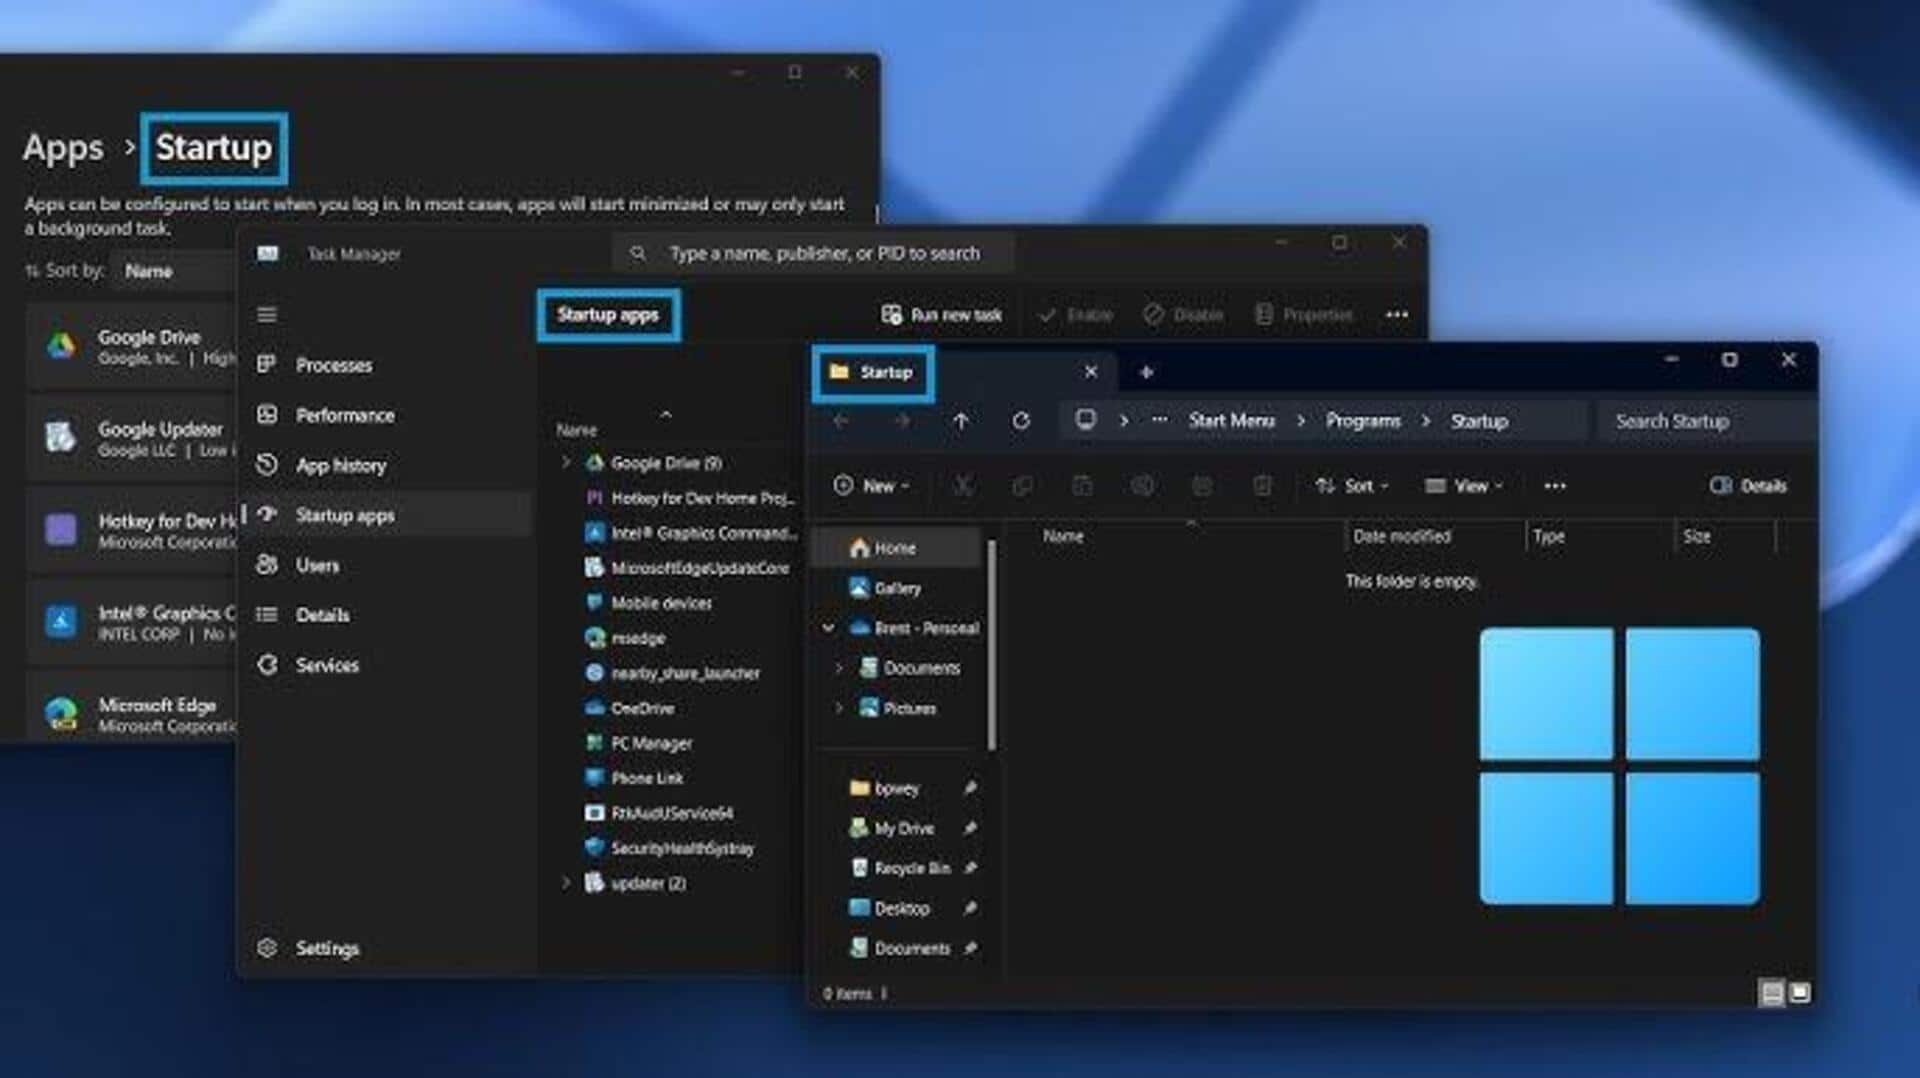Open App history in Task Manager sidebar
1920x1078 pixels.
coord(340,465)
